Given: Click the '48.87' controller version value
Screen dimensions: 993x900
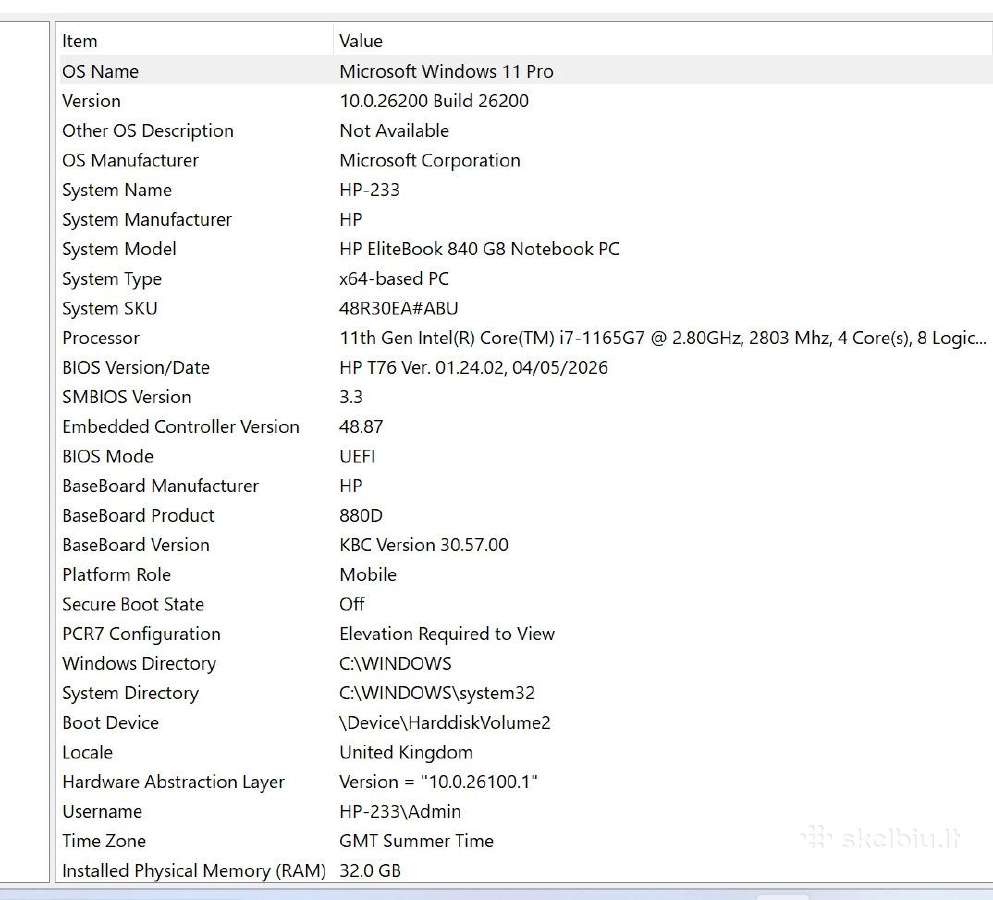Looking at the screenshot, I should 361,427.
